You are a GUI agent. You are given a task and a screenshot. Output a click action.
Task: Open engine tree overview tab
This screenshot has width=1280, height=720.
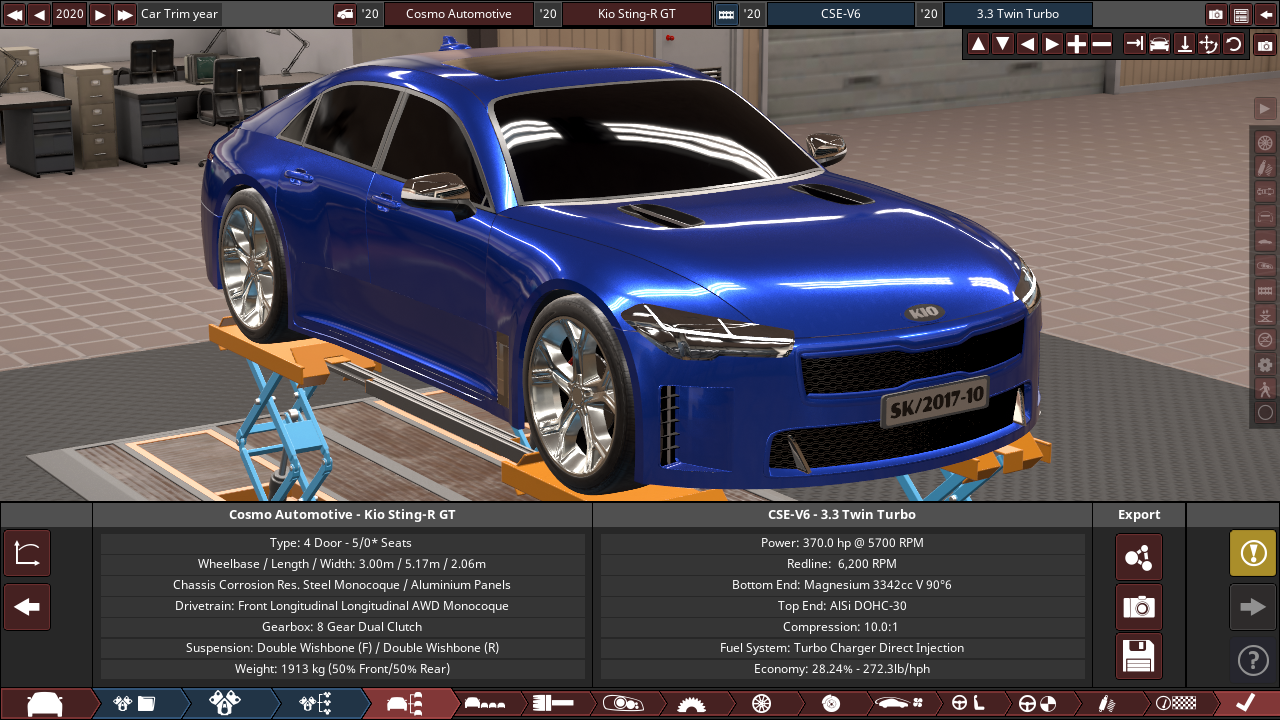click(316, 704)
